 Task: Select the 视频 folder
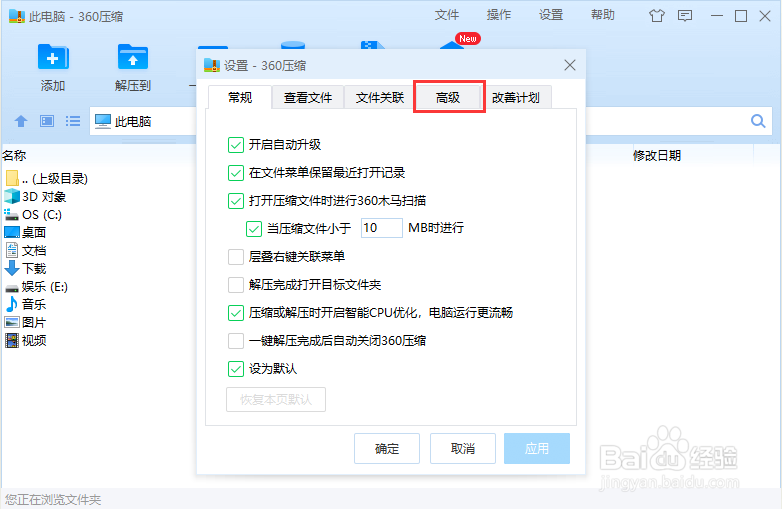[25, 340]
